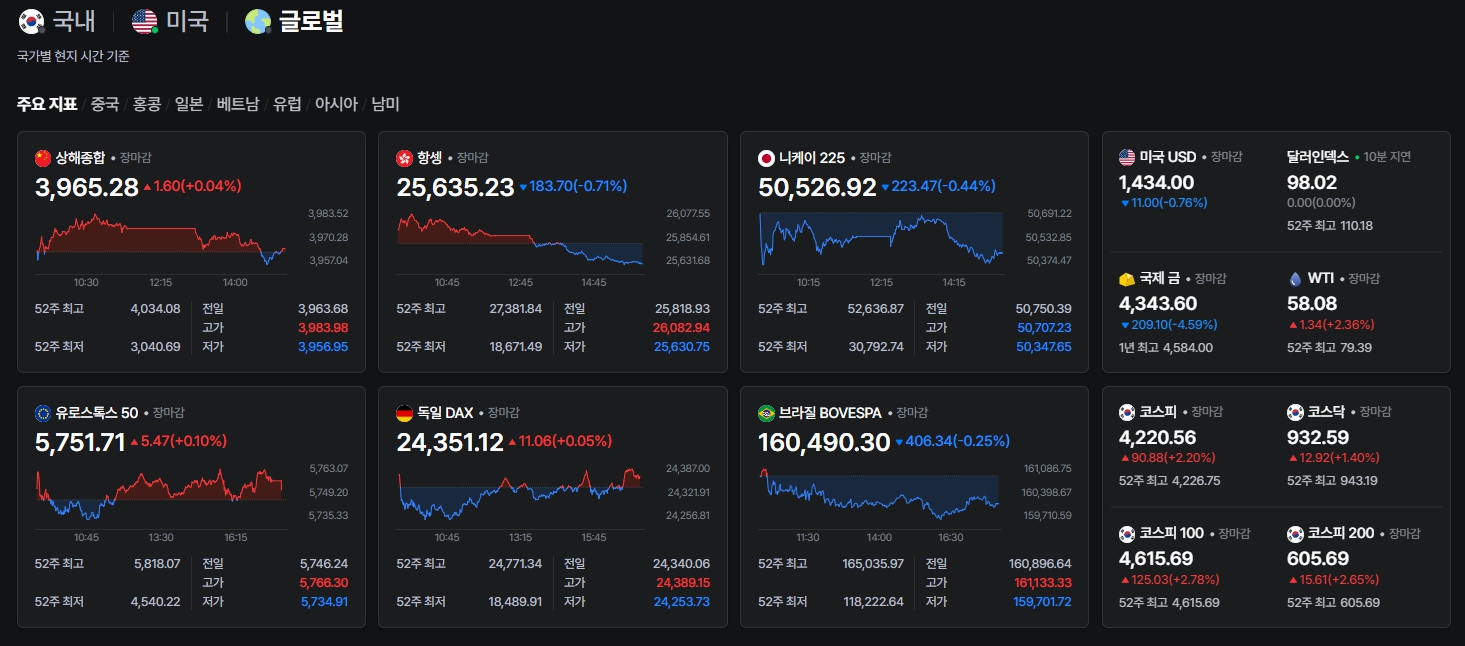Open the 브라질 BOVESPA index title
Viewport: 1465px width, 646px height.
830,413
